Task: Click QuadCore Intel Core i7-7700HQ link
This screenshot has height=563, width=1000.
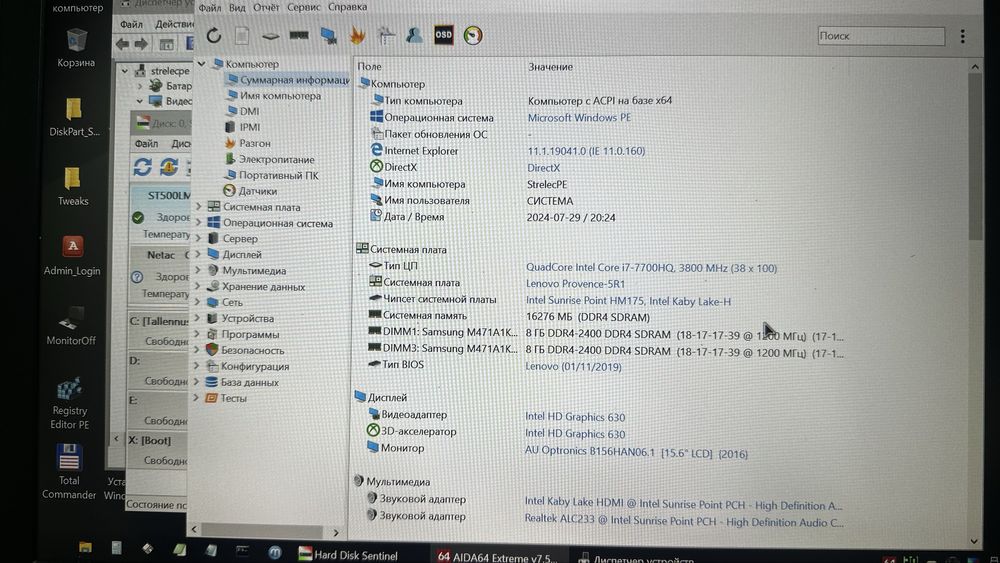Action: pos(651,268)
